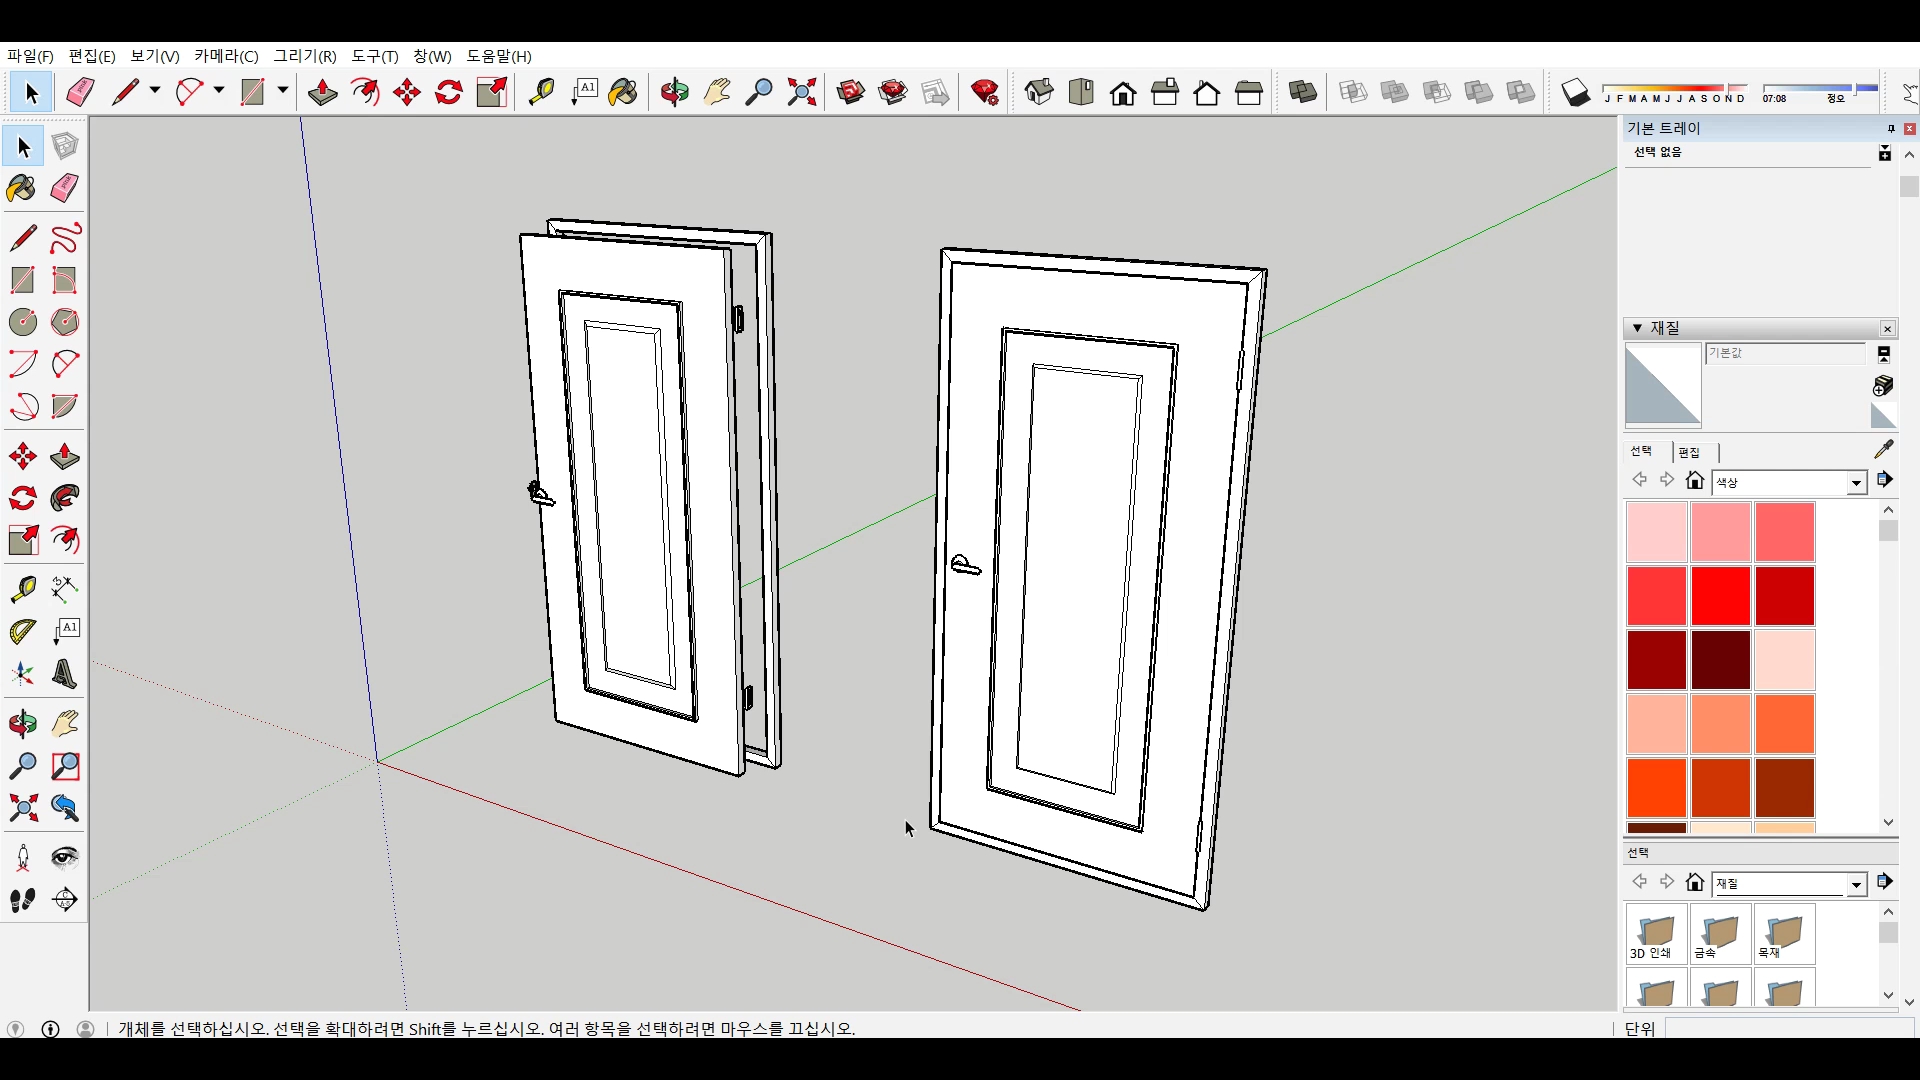1920x1080 pixels.
Task: Select the Paint Bucket tool in left toolbar
Action: pyautogui.click(x=22, y=189)
